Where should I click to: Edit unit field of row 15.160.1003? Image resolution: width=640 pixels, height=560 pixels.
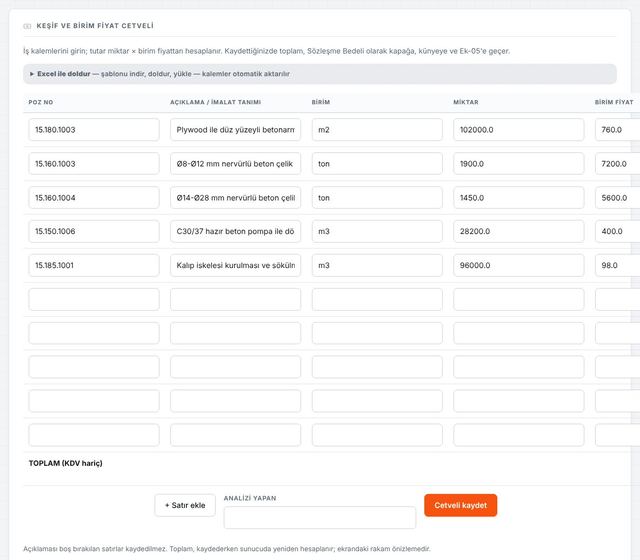tap(377, 164)
